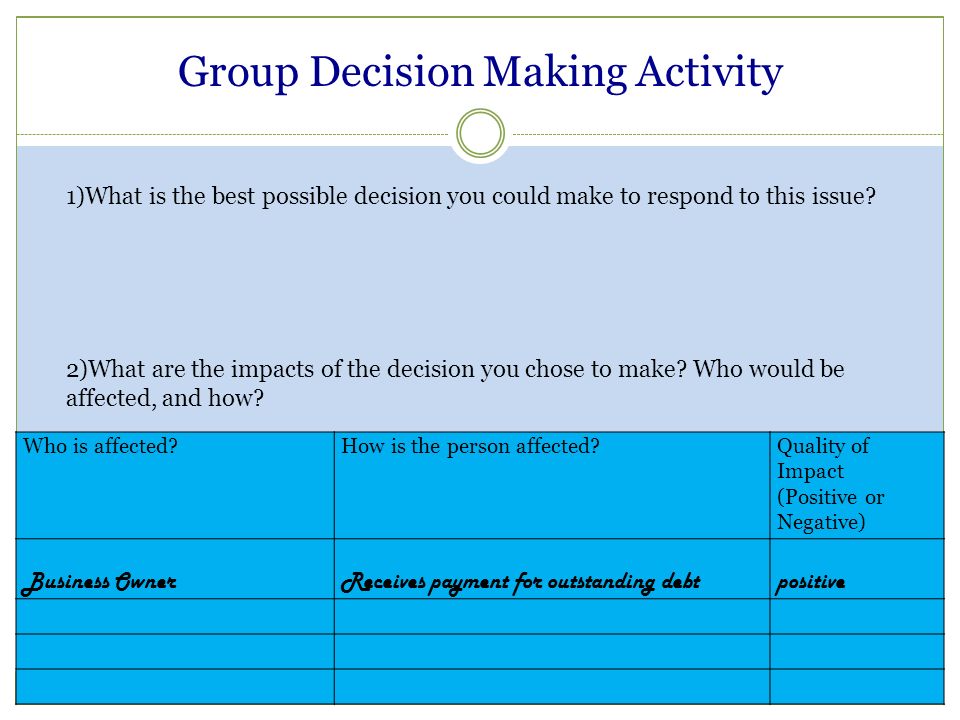Select question 1 about best possible decision
960x720 pixels.
pos(471,196)
